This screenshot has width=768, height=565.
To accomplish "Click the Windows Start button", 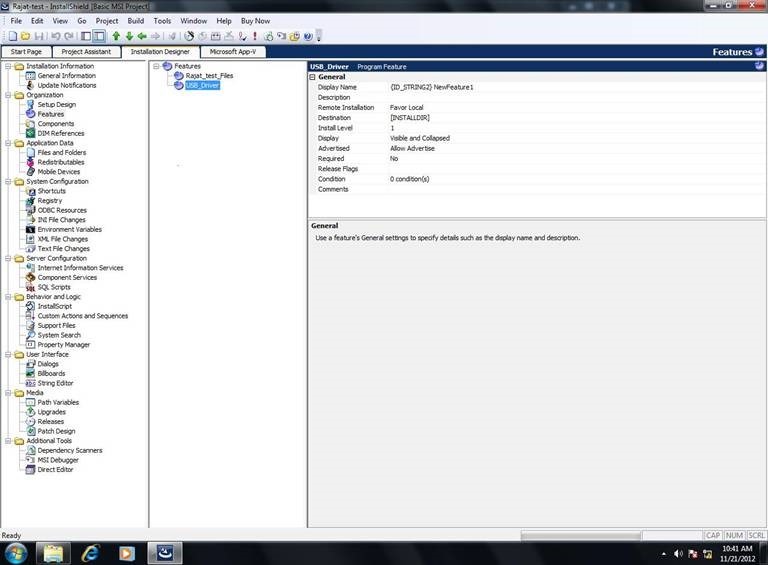I will [x=16, y=553].
